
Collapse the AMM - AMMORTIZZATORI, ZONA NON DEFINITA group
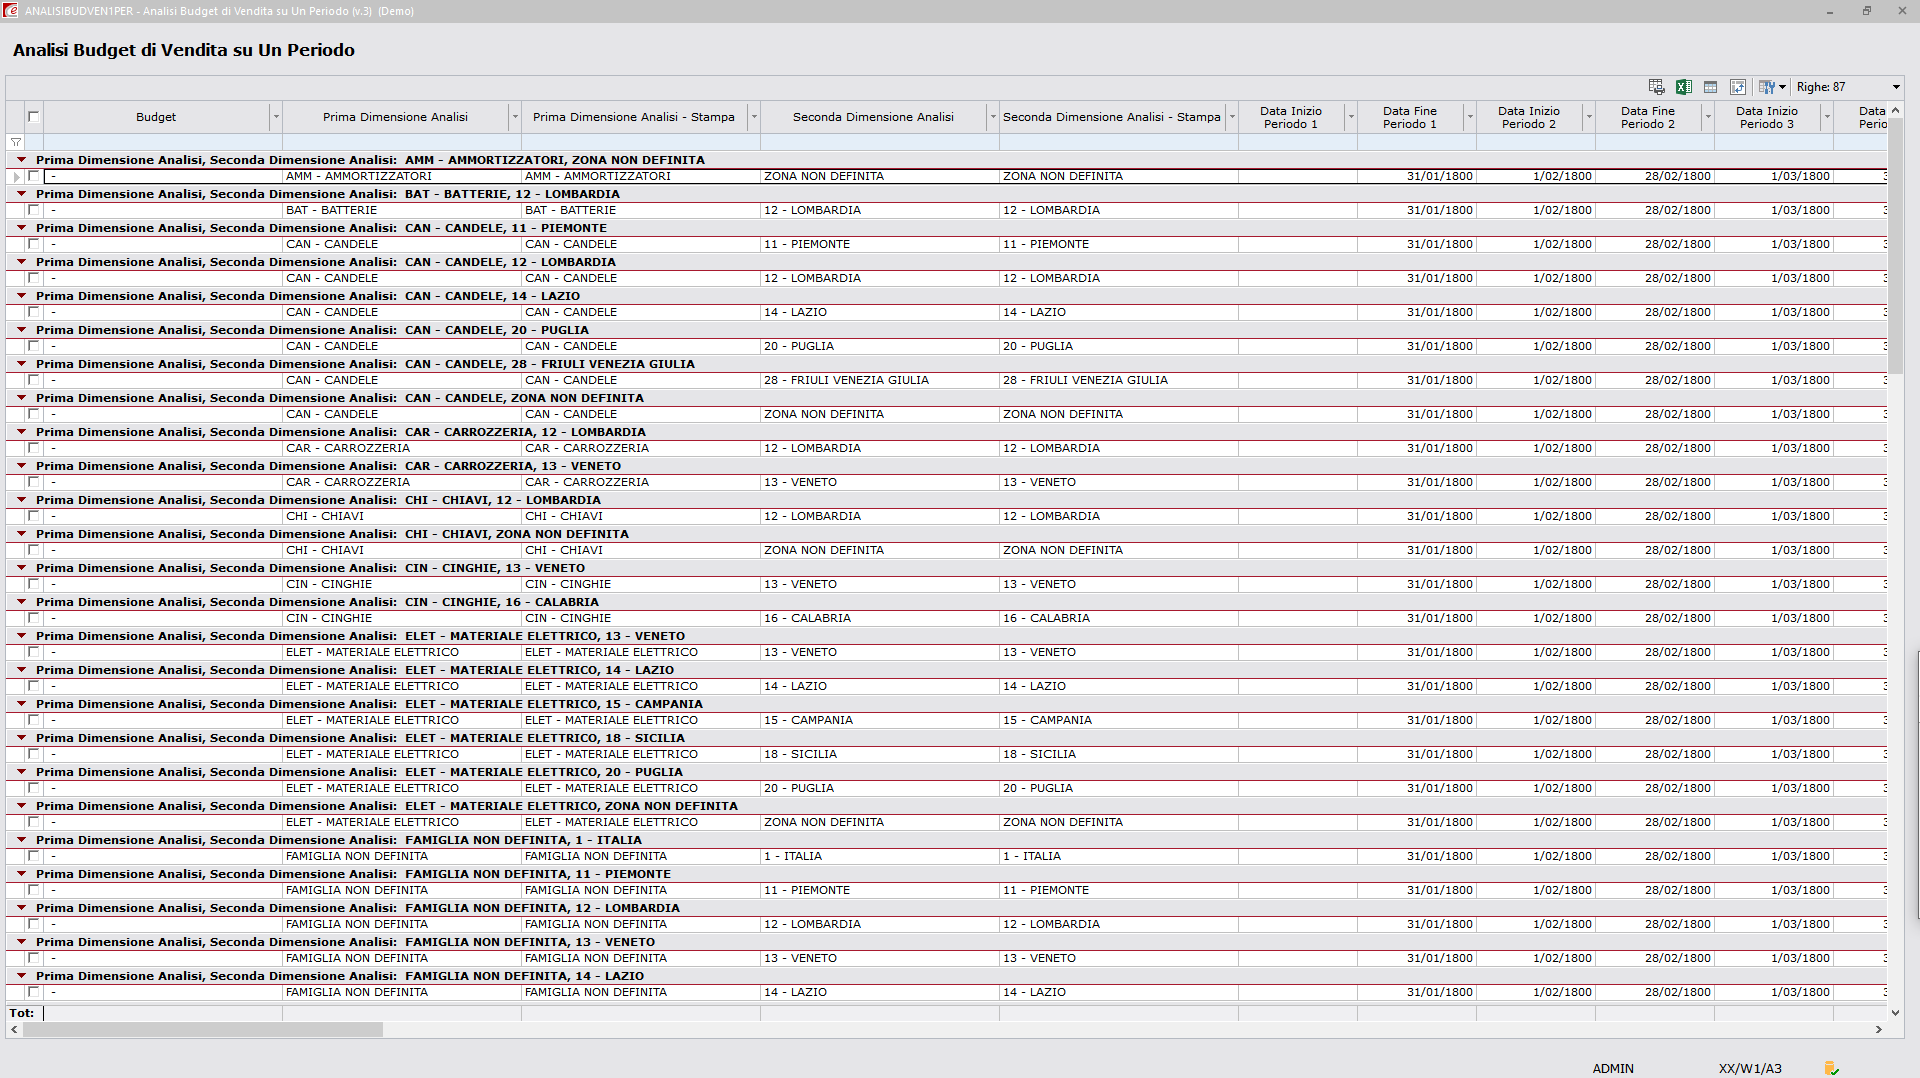(x=21, y=159)
